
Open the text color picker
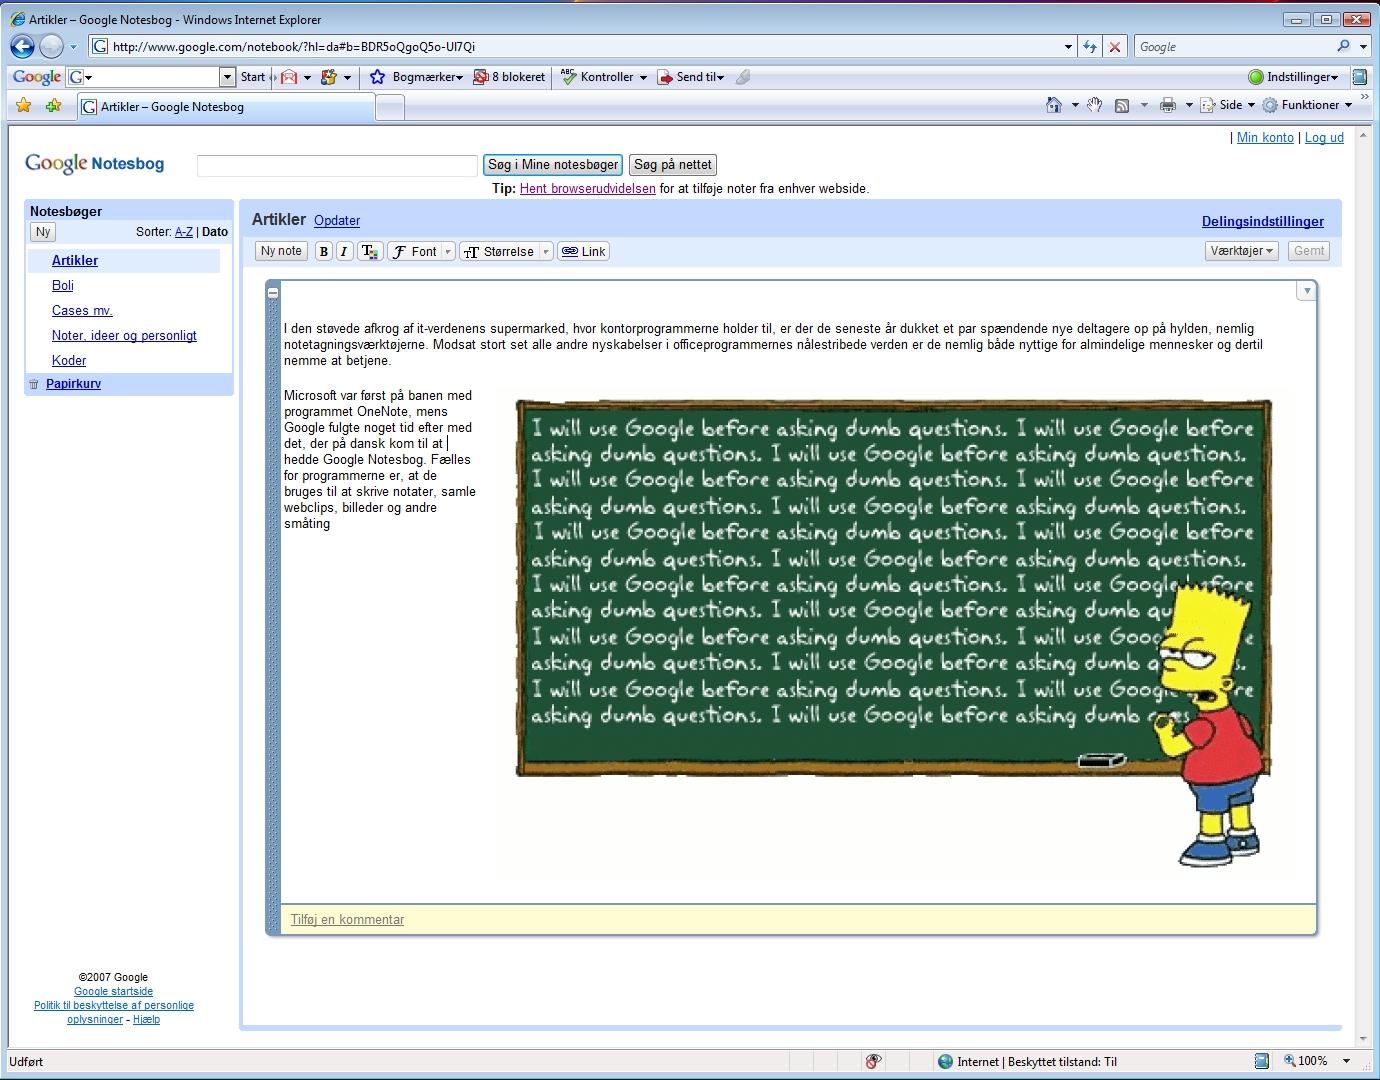click(x=369, y=252)
